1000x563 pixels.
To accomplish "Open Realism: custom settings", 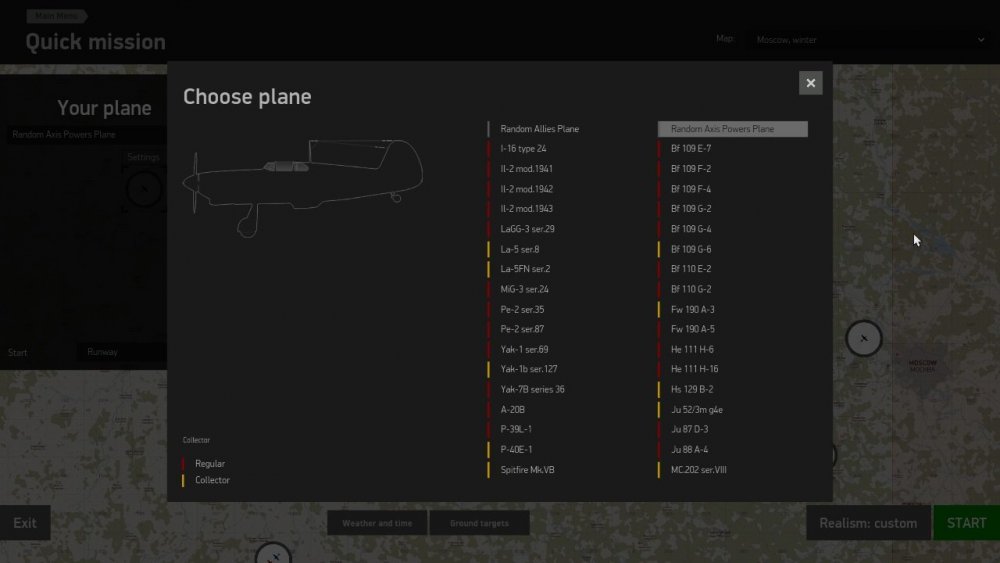I will [x=868, y=523].
